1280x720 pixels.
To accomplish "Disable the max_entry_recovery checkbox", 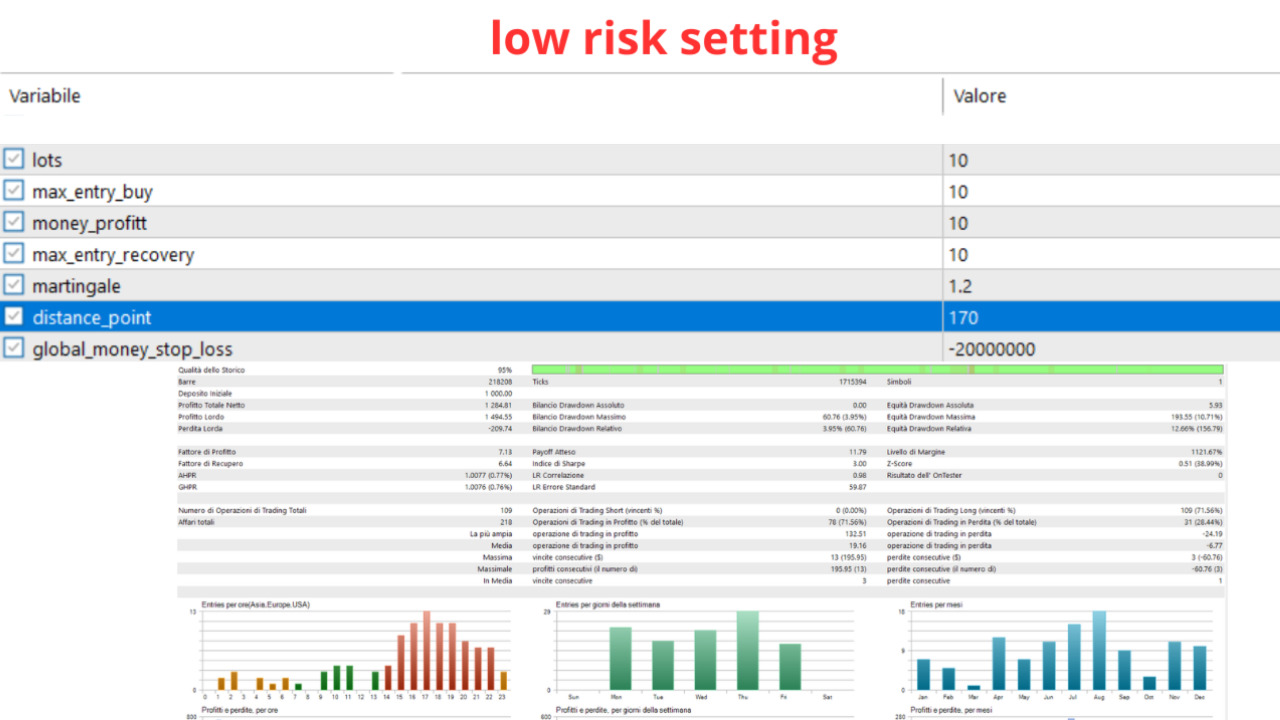I will coord(13,254).
